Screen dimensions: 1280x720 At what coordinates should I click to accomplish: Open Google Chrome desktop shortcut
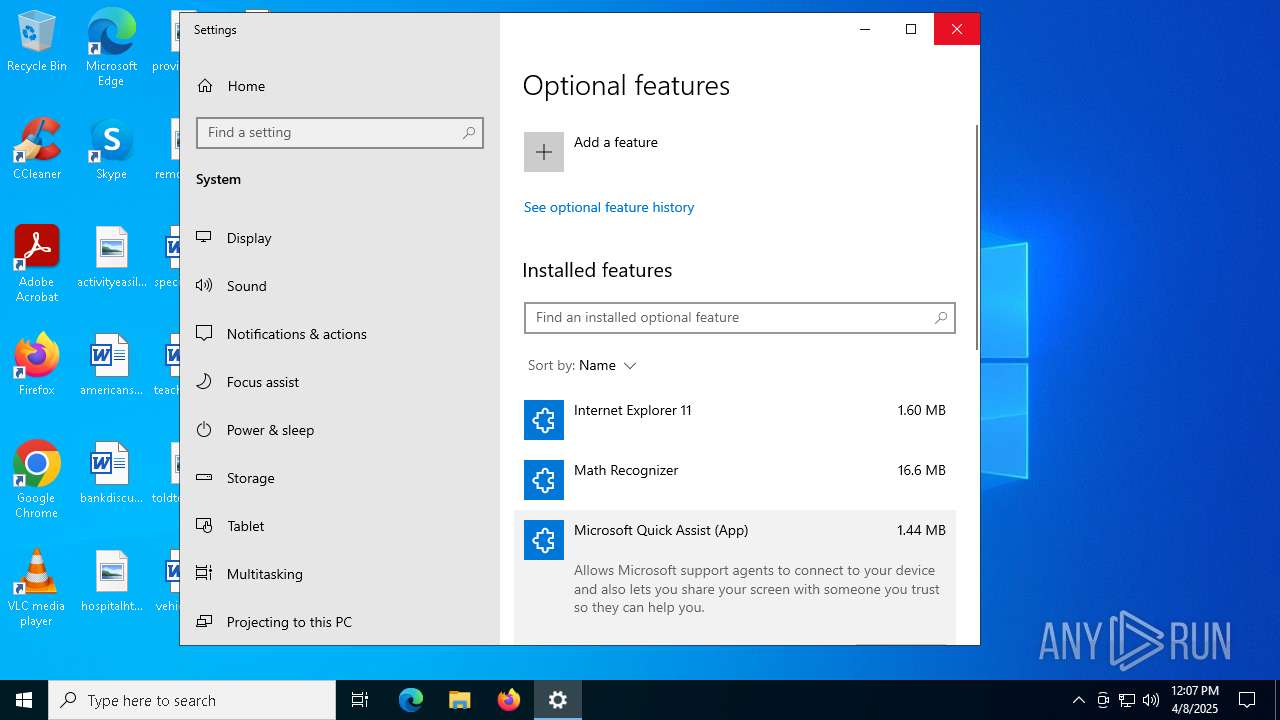pos(37,480)
